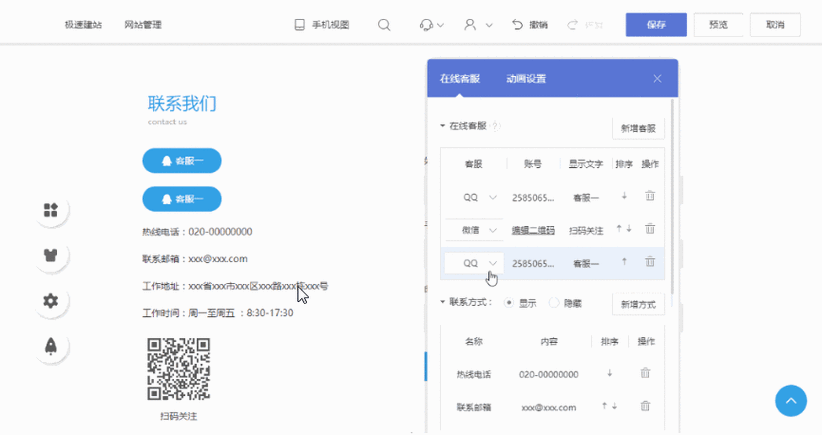This screenshot has width=822, height=435.
Task: Edit the 2585065 account in highlighted row
Action: pyautogui.click(x=533, y=263)
